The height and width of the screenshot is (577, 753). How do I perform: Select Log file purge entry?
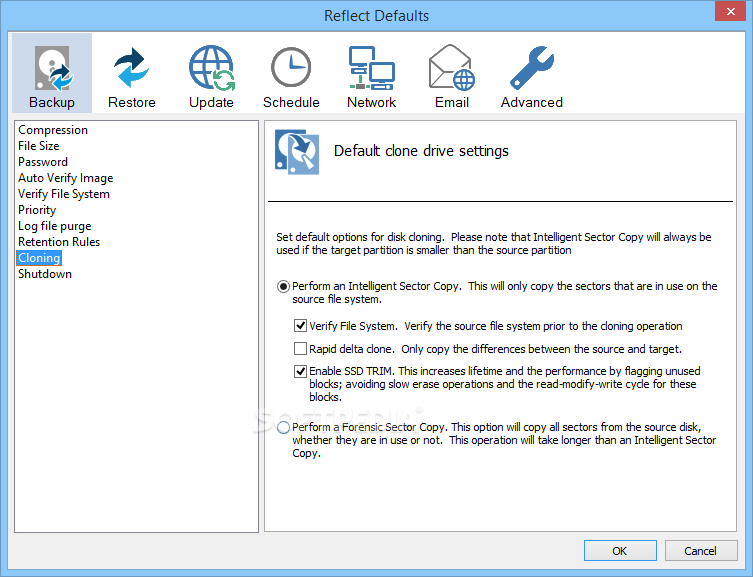[54, 226]
